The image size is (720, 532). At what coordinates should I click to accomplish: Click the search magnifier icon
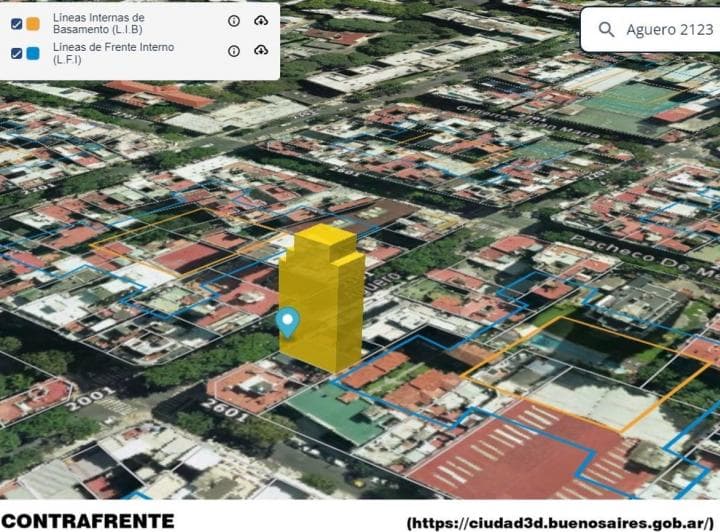tap(606, 29)
